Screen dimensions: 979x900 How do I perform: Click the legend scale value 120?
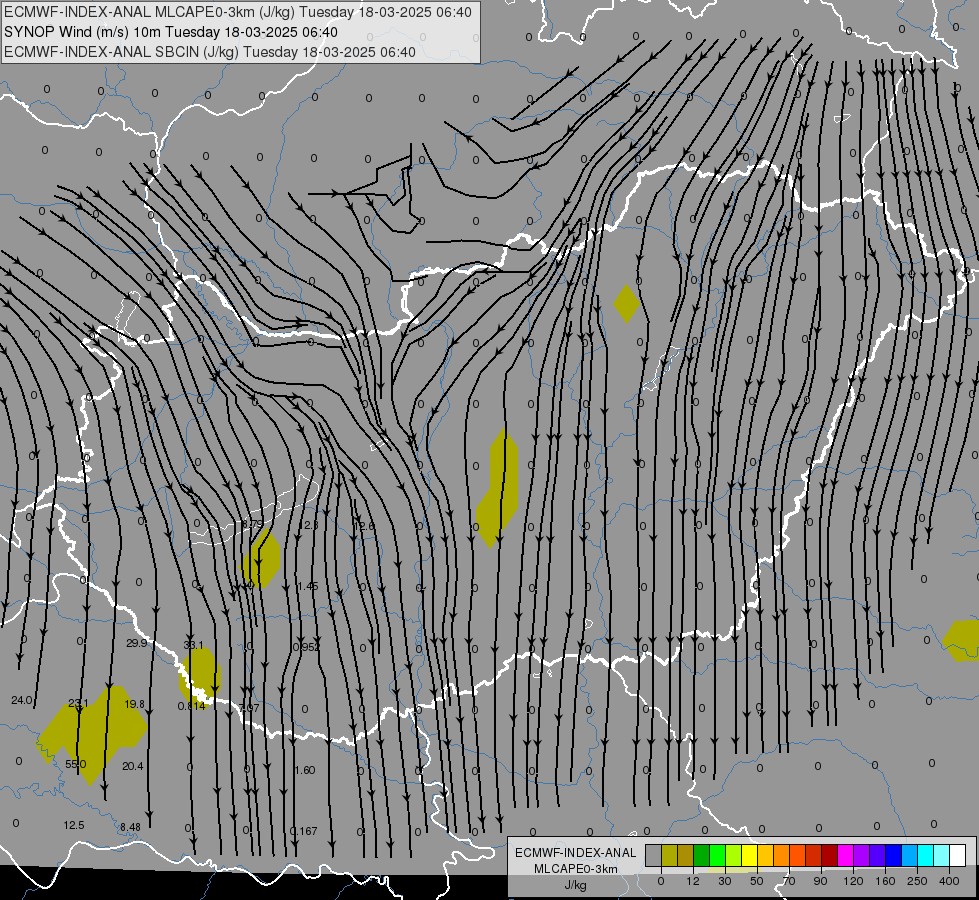point(853,881)
